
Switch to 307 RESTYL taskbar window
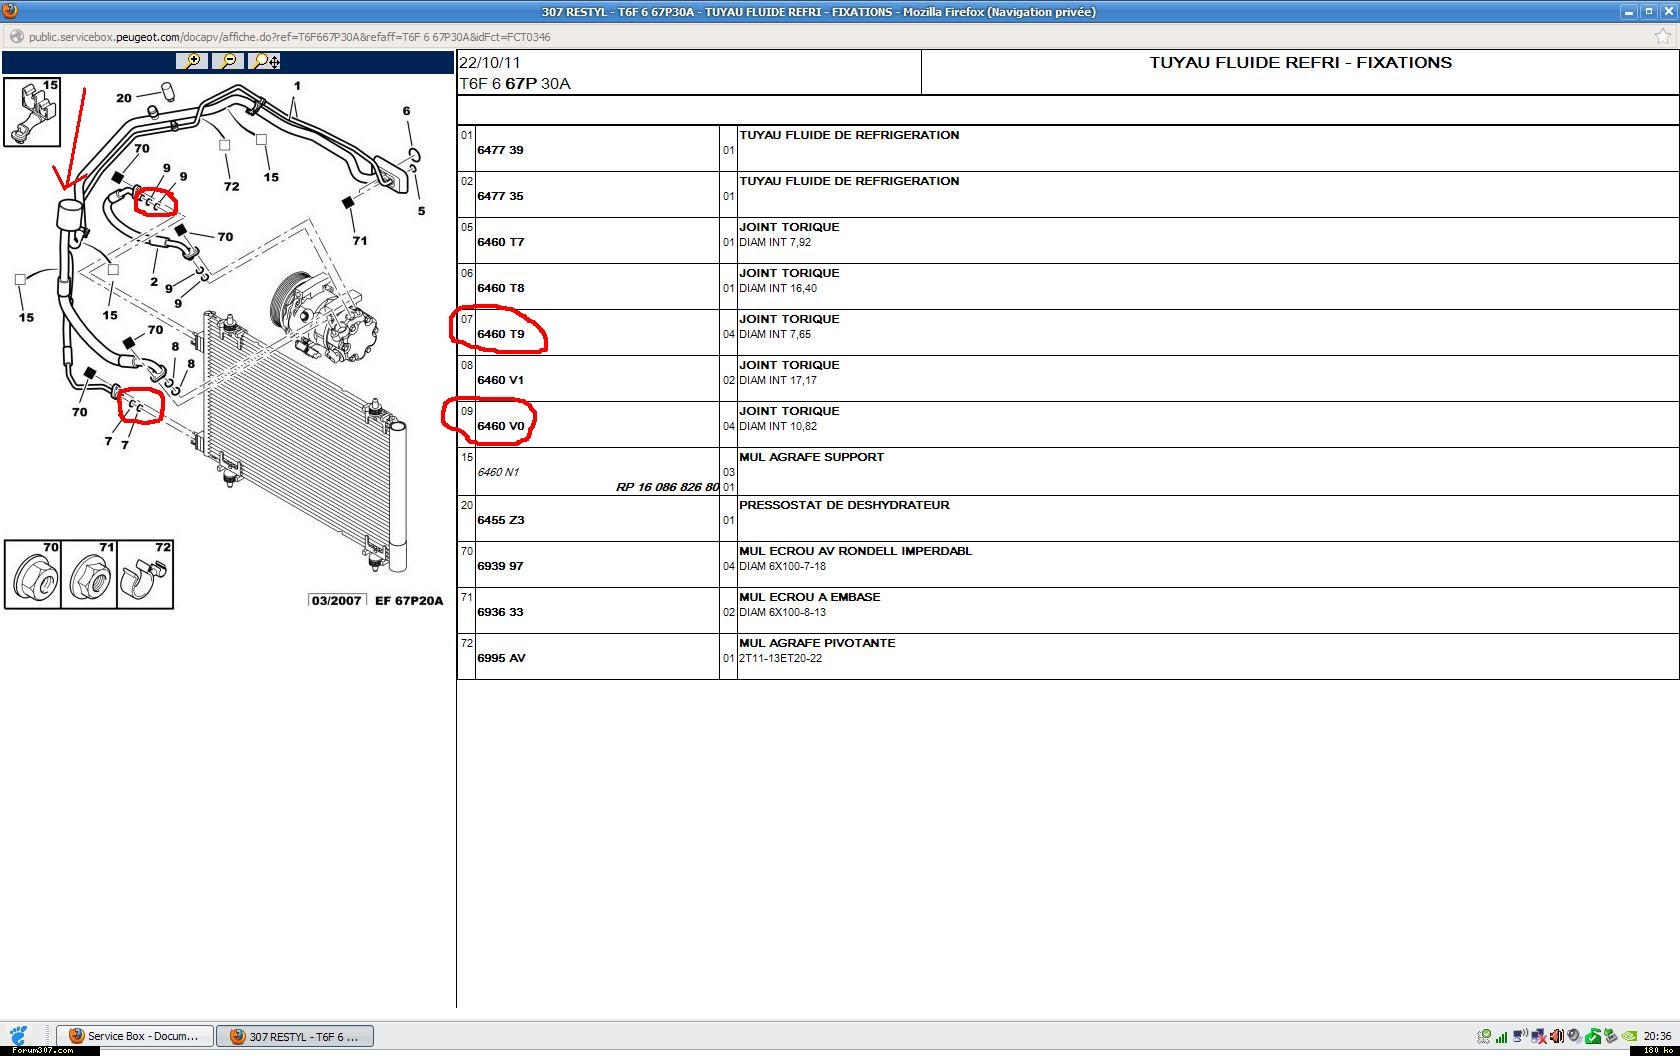pos(296,1036)
